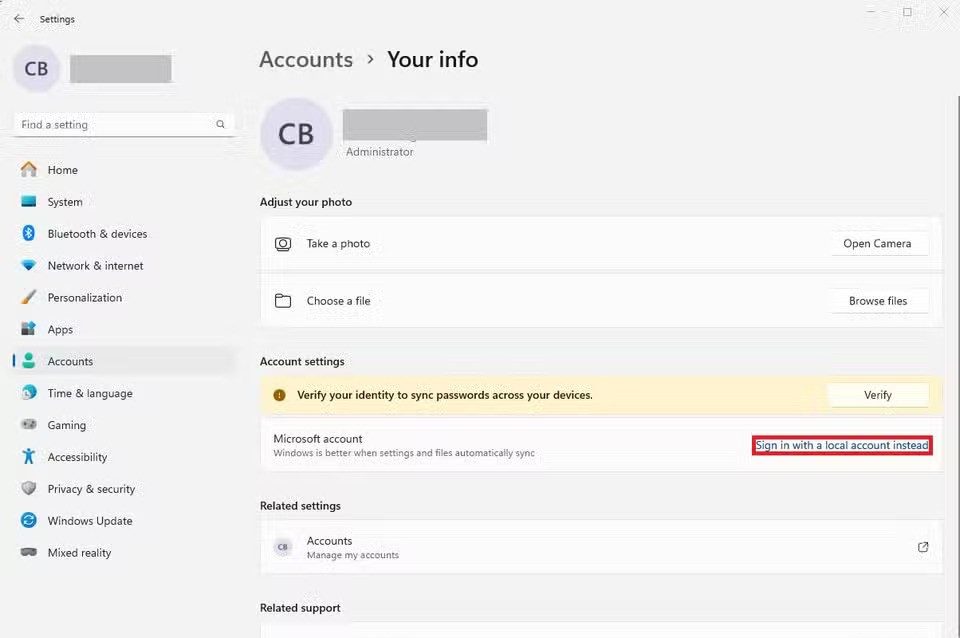Select the Network & internet wifi icon
960x638 pixels.
(x=29, y=266)
